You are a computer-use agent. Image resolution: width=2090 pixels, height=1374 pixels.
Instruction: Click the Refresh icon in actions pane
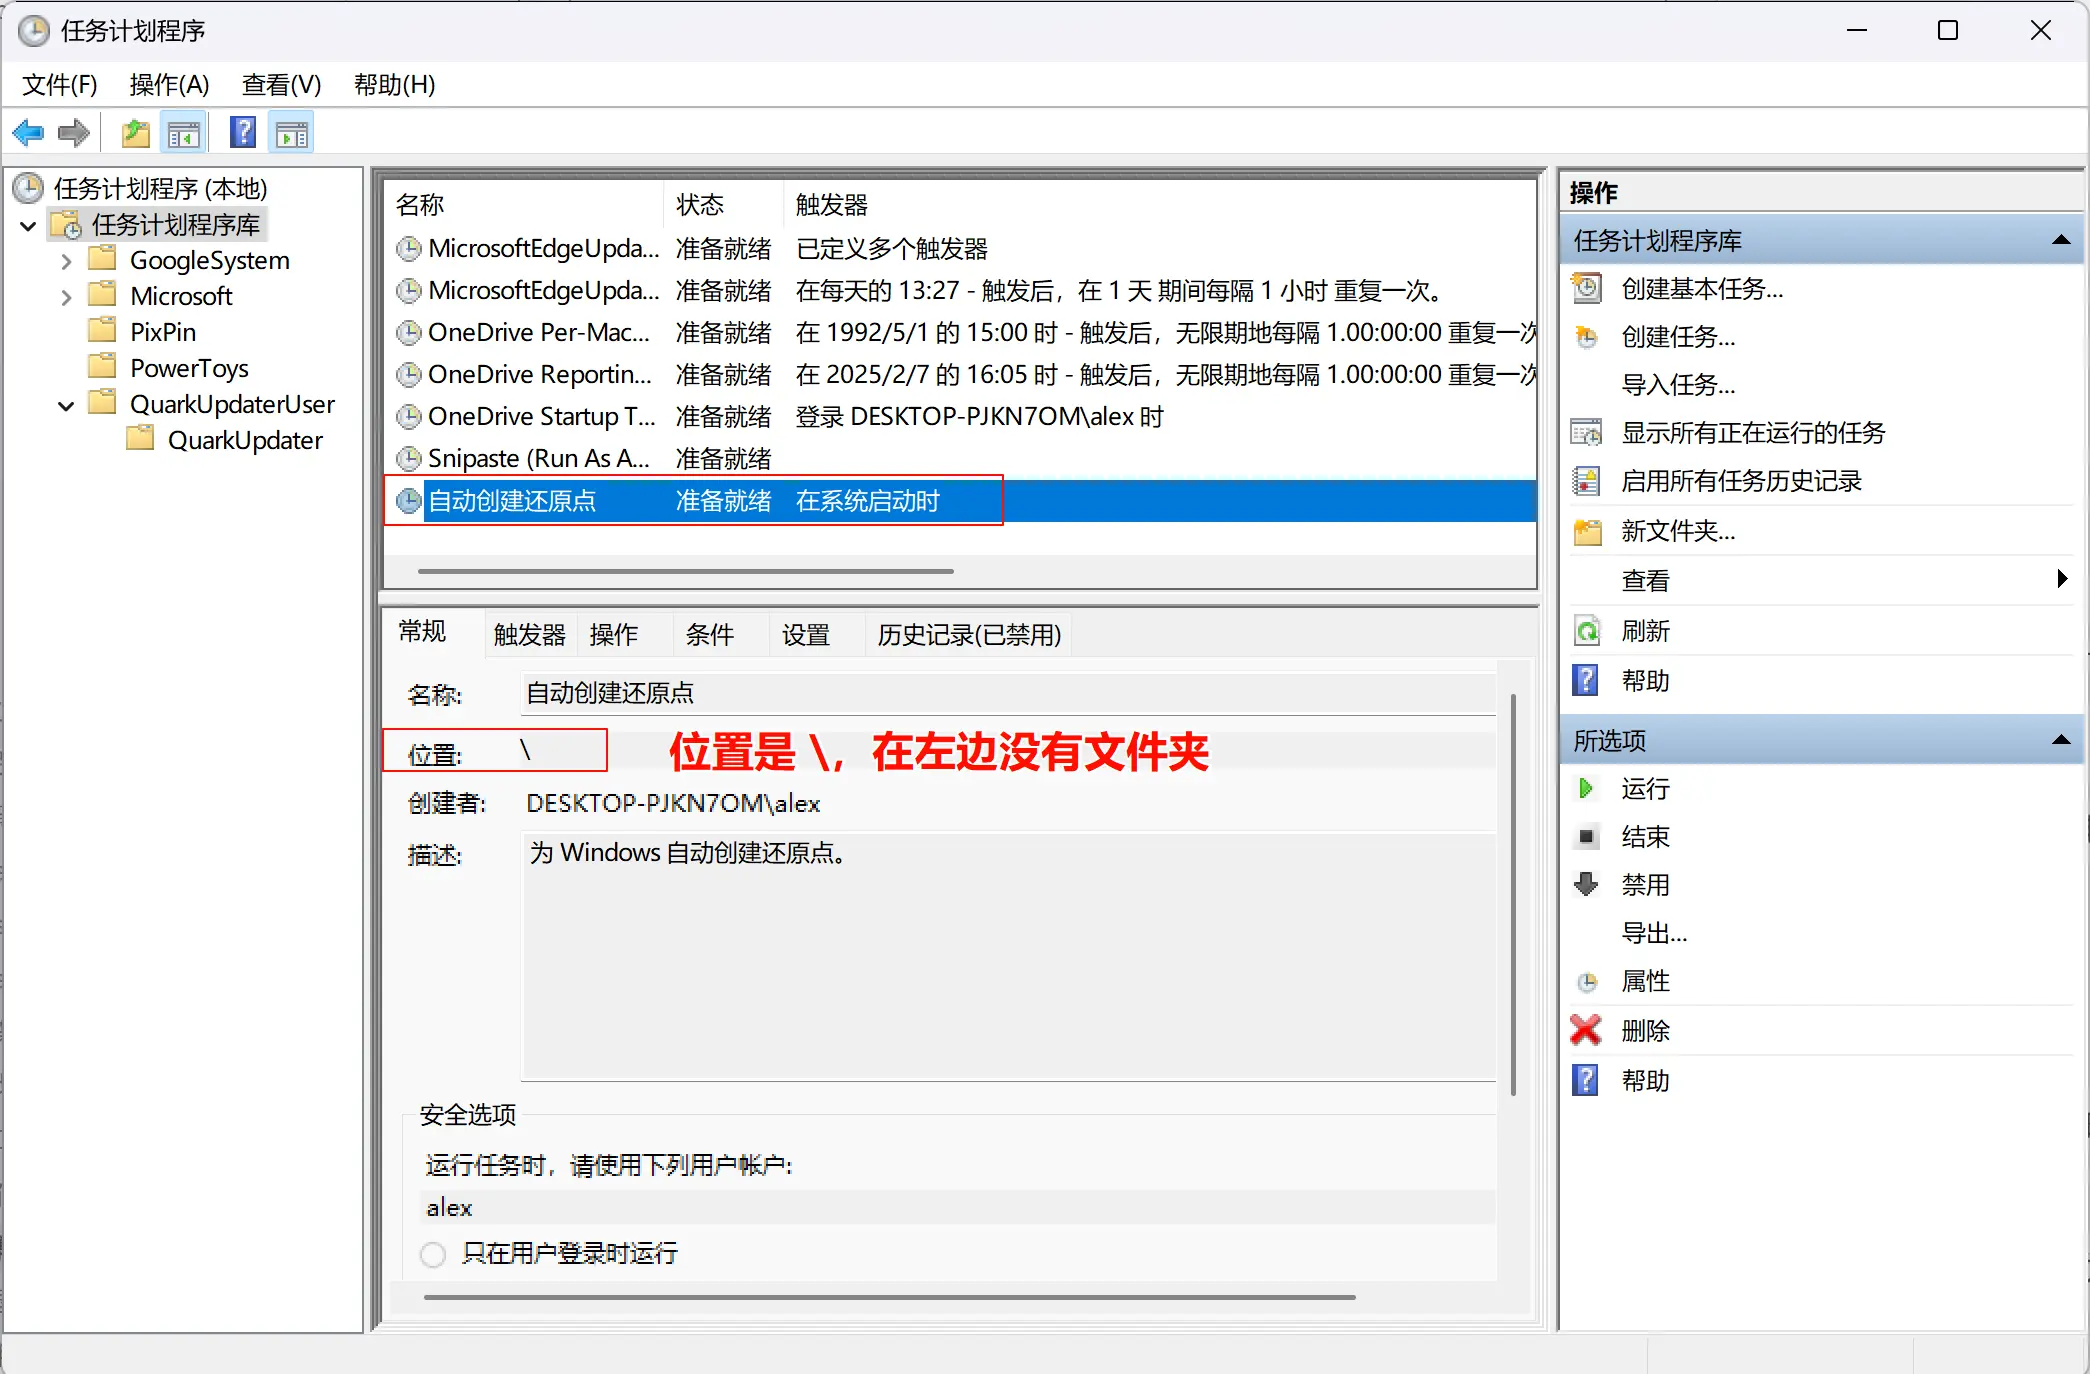pos(1586,631)
